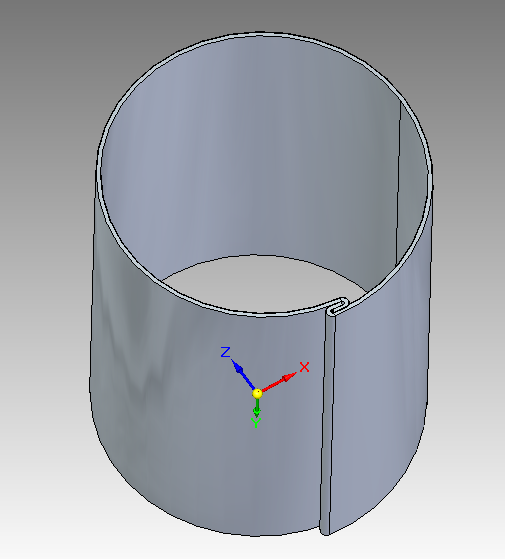Image resolution: width=505 pixels, height=559 pixels.
Task: Select the folded lock seam at the top rim
Action: click(x=337, y=307)
